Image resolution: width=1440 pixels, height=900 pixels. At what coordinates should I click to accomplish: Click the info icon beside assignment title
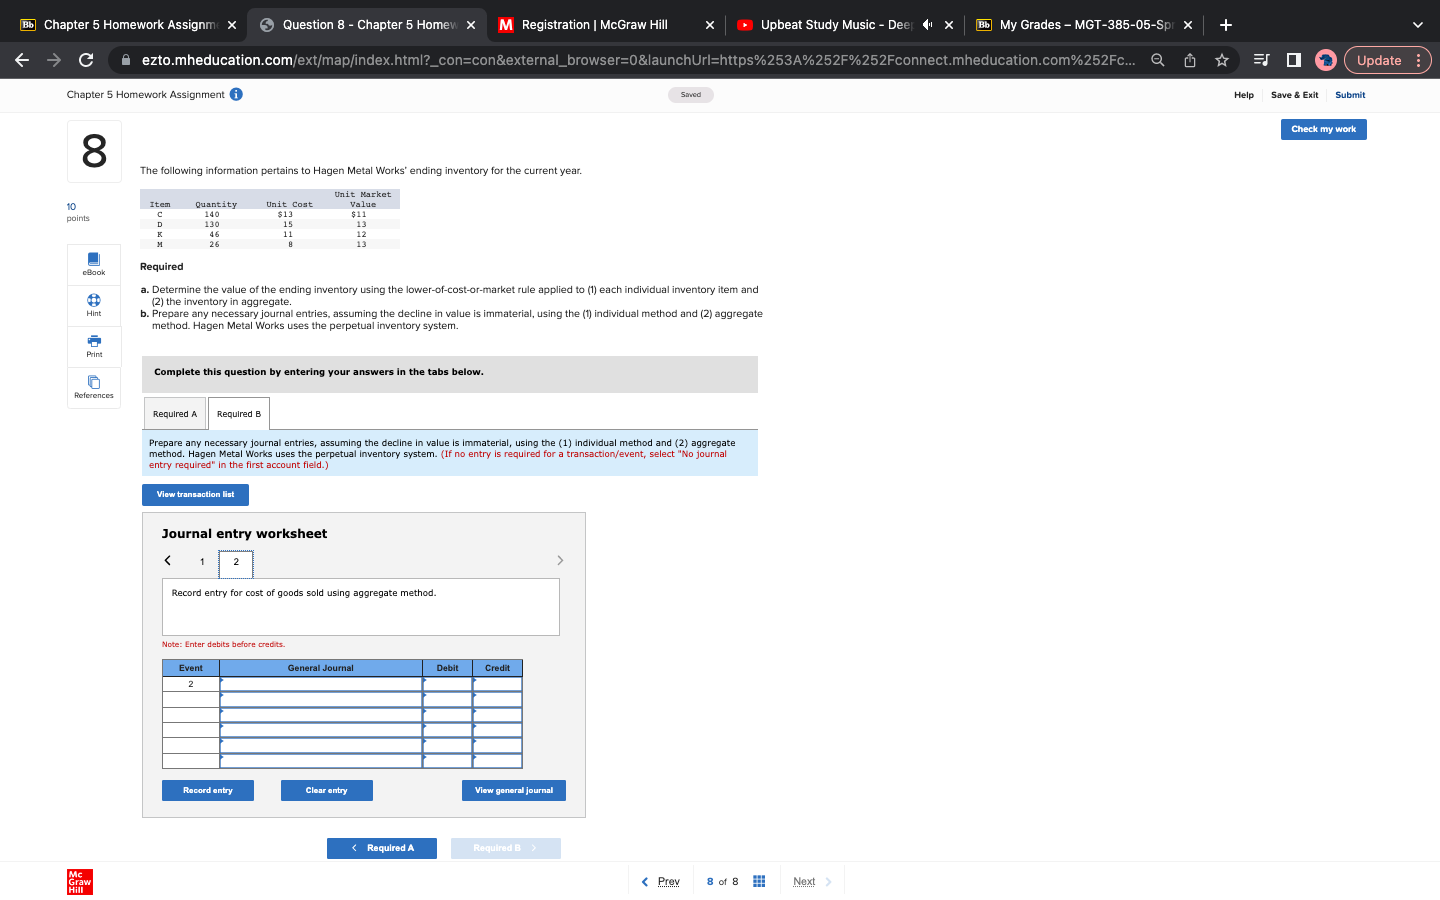pyautogui.click(x=236, y=94)
